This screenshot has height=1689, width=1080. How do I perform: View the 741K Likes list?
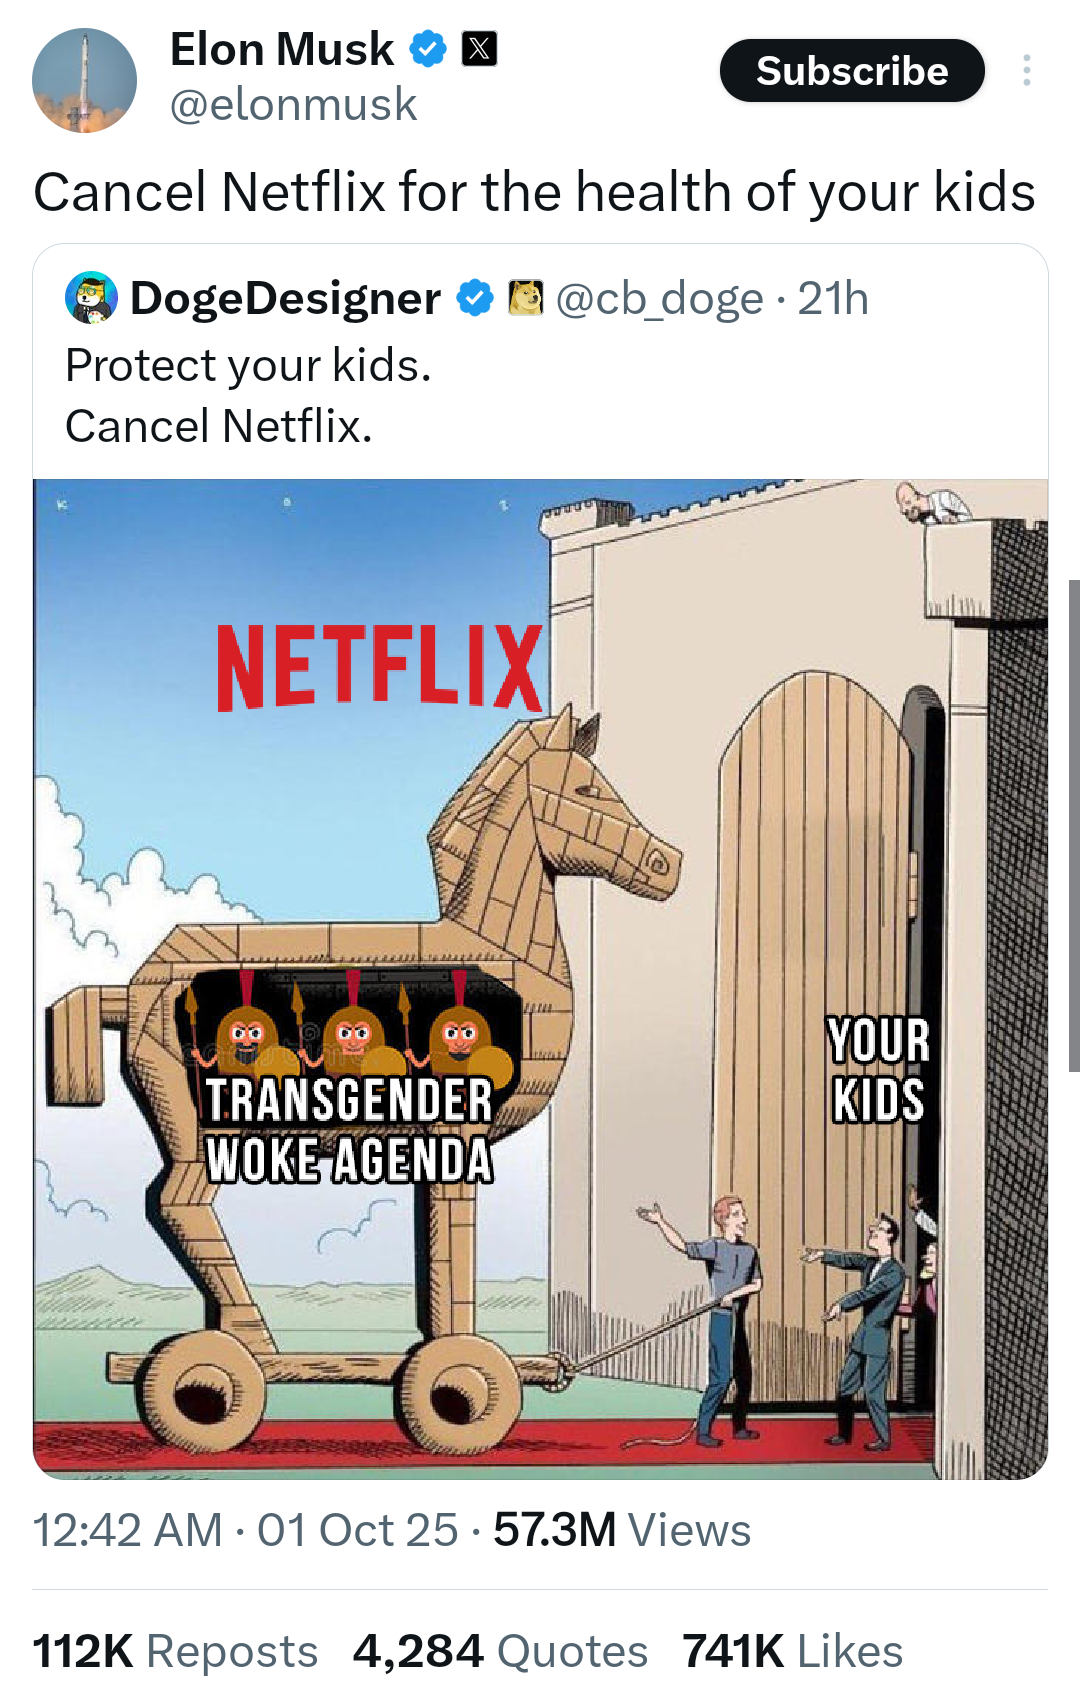(792, 1651)
